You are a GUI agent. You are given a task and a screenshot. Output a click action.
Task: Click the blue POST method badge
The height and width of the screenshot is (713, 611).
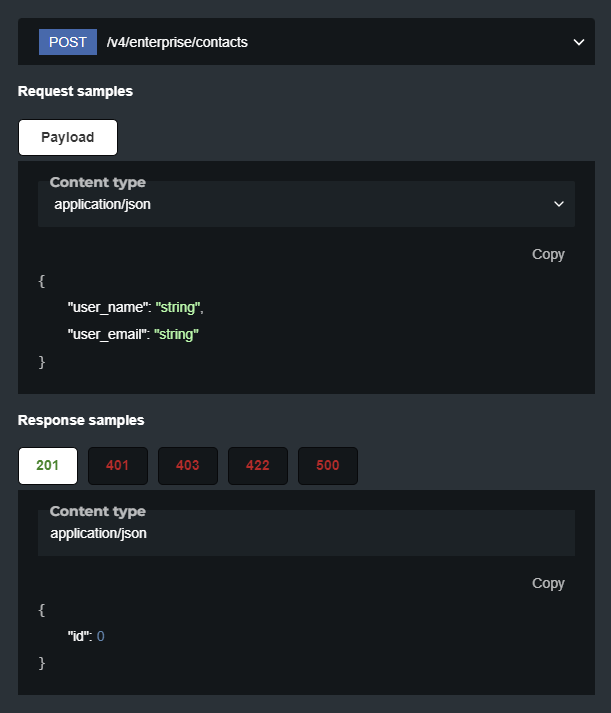click(68, 42)
